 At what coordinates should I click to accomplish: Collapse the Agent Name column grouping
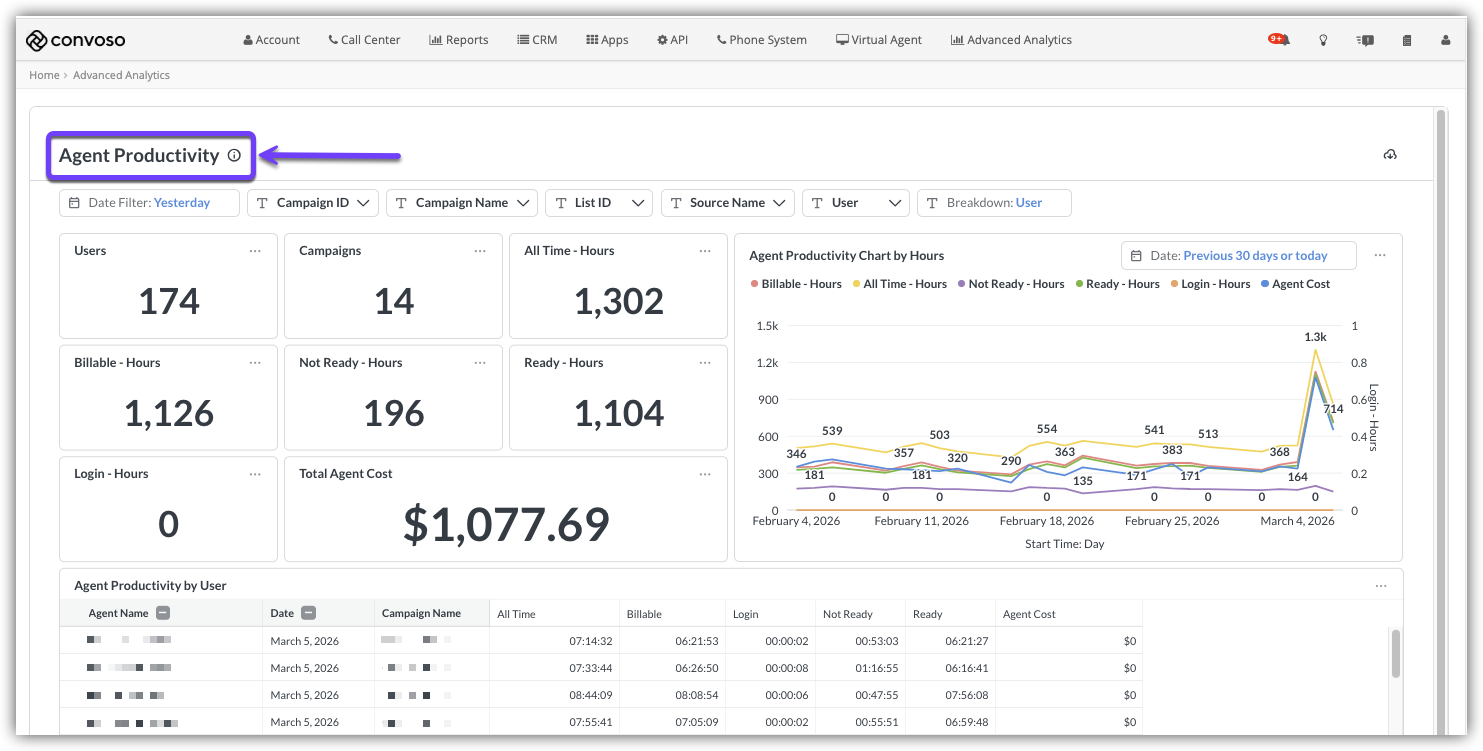(163, 614)
